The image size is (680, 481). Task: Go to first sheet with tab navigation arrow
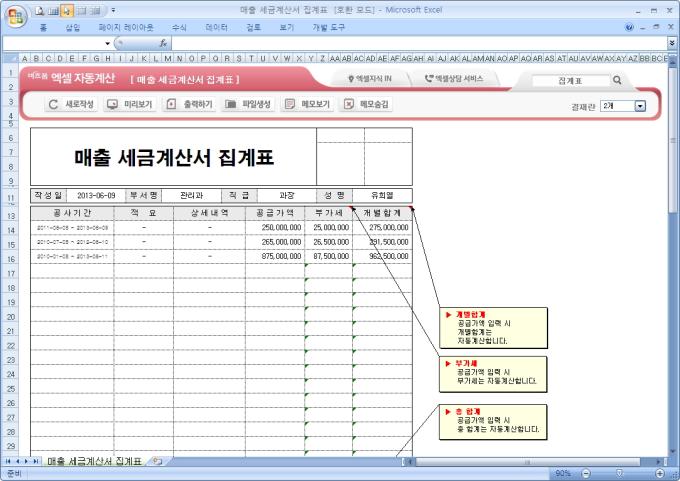tap(7, 461)
